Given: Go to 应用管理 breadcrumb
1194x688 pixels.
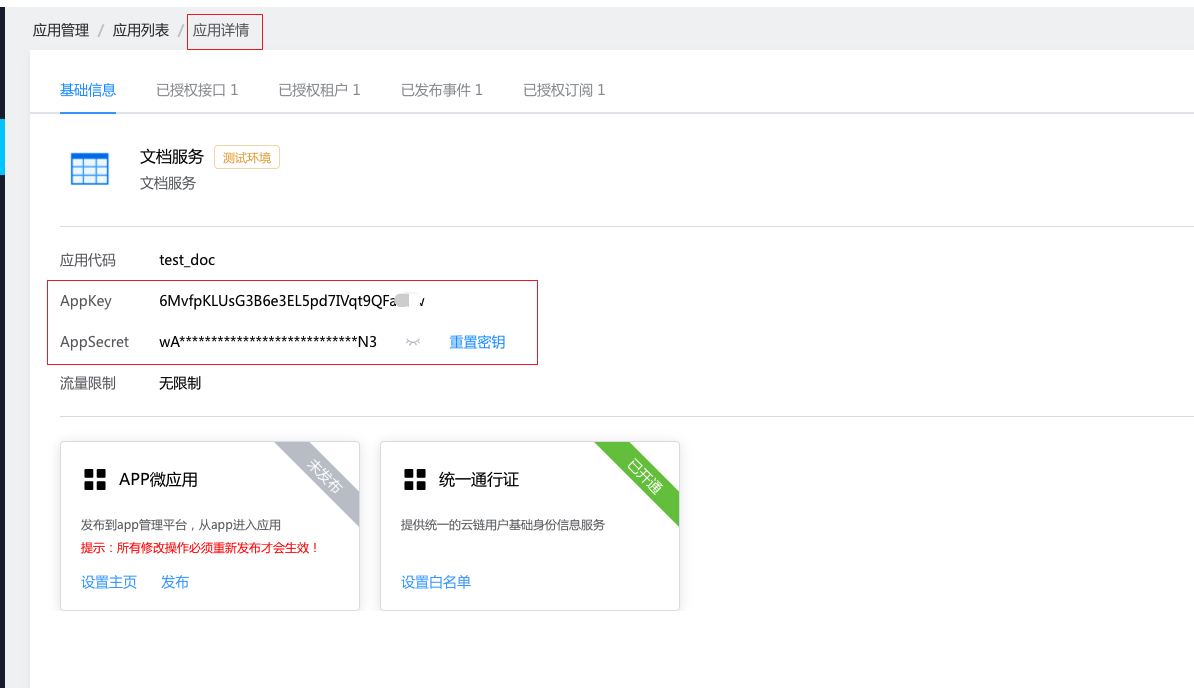Looking at the screenshot, I should click(x=61, y=30).
